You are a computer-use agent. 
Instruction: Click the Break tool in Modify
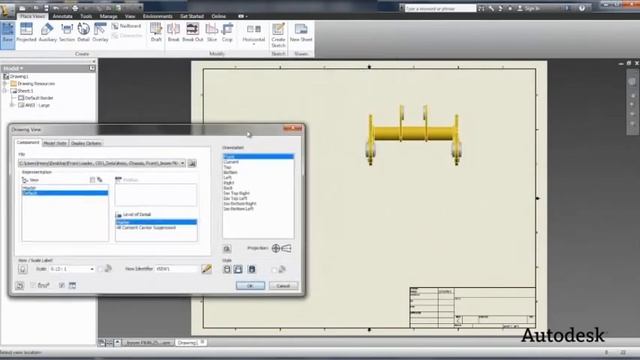173,33
